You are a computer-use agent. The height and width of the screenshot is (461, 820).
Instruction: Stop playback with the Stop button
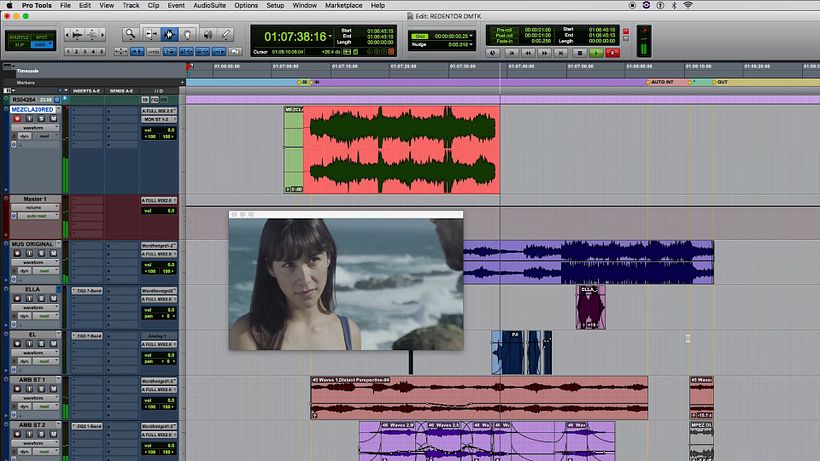[x=579, y=53]
